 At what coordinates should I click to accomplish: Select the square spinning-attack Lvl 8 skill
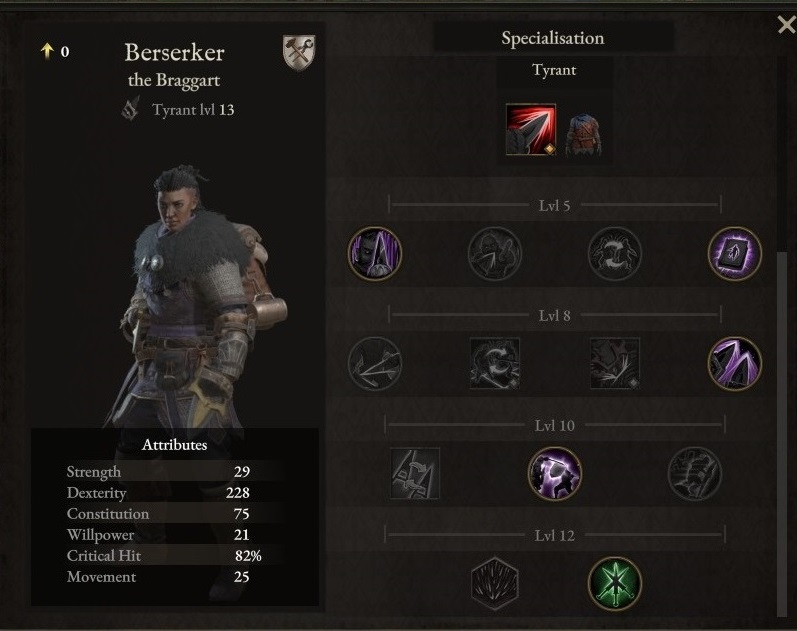tap(495, 363)
